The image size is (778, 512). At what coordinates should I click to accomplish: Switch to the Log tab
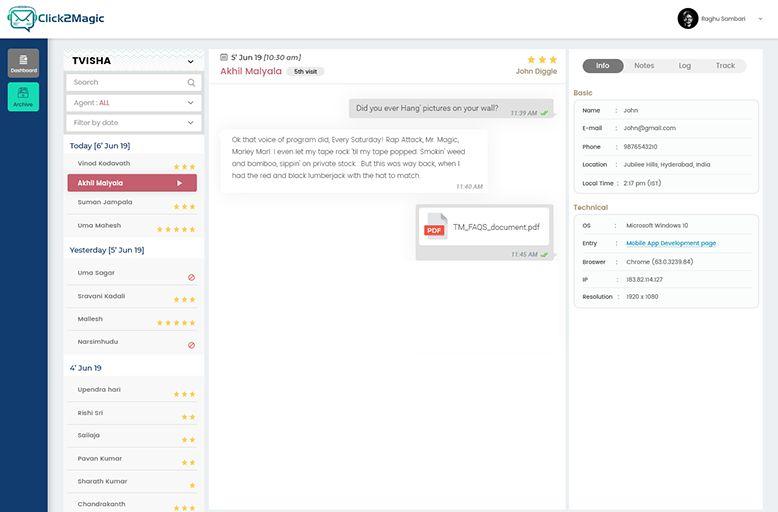(685, 65)
